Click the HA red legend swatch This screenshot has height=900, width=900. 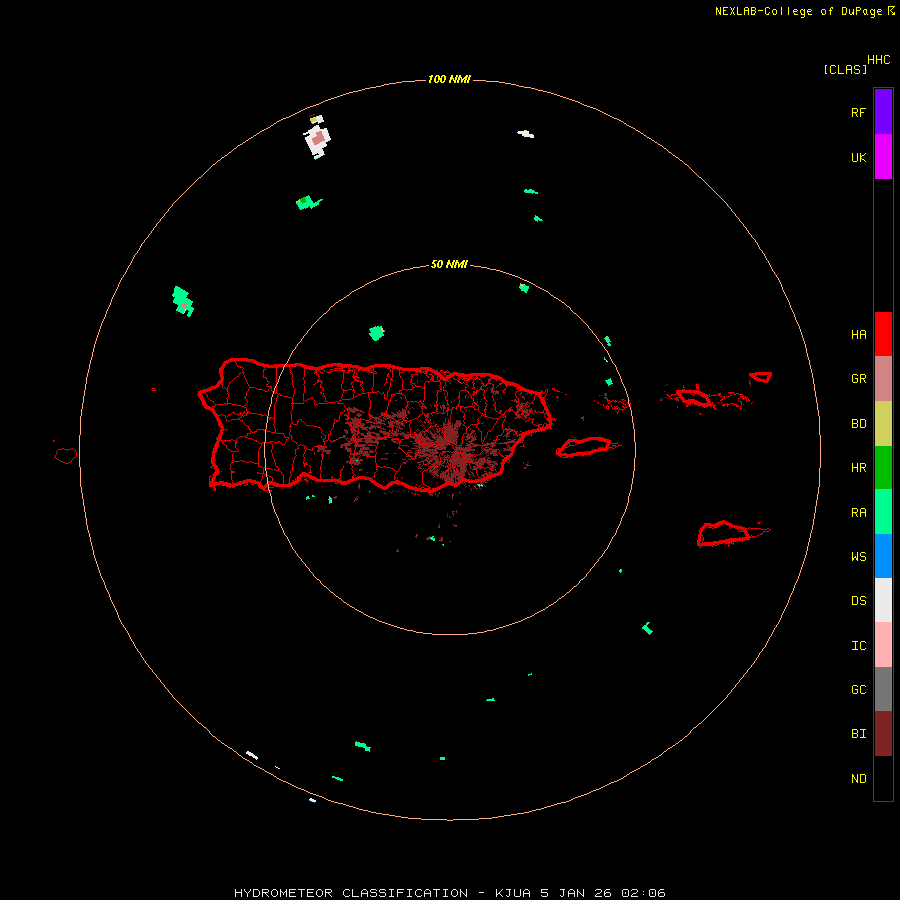tap(883, 334)
